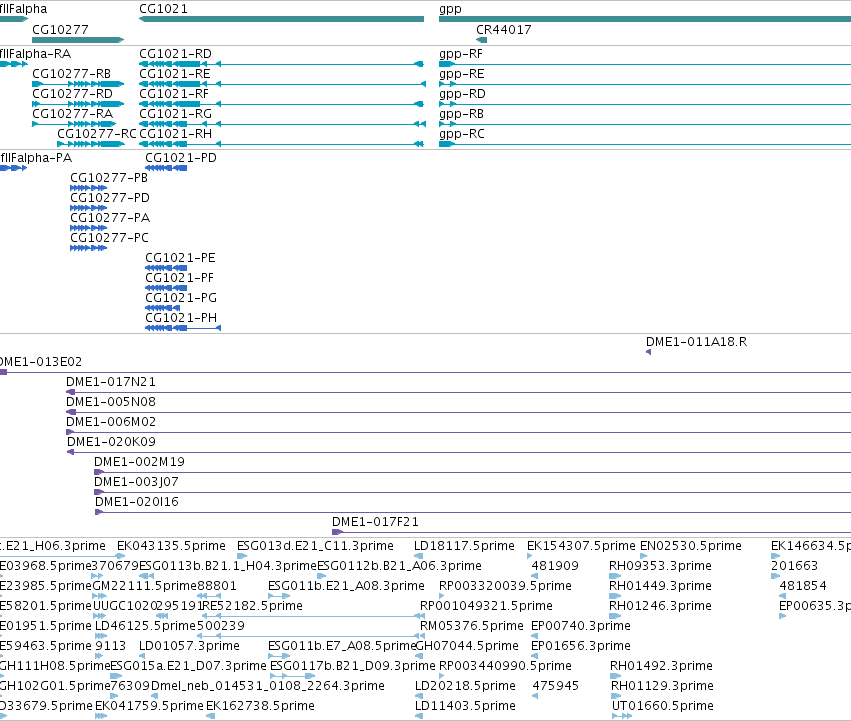Select protein CG1021-PE
This screenshot has height=721, width=851.
click(166, 268)
